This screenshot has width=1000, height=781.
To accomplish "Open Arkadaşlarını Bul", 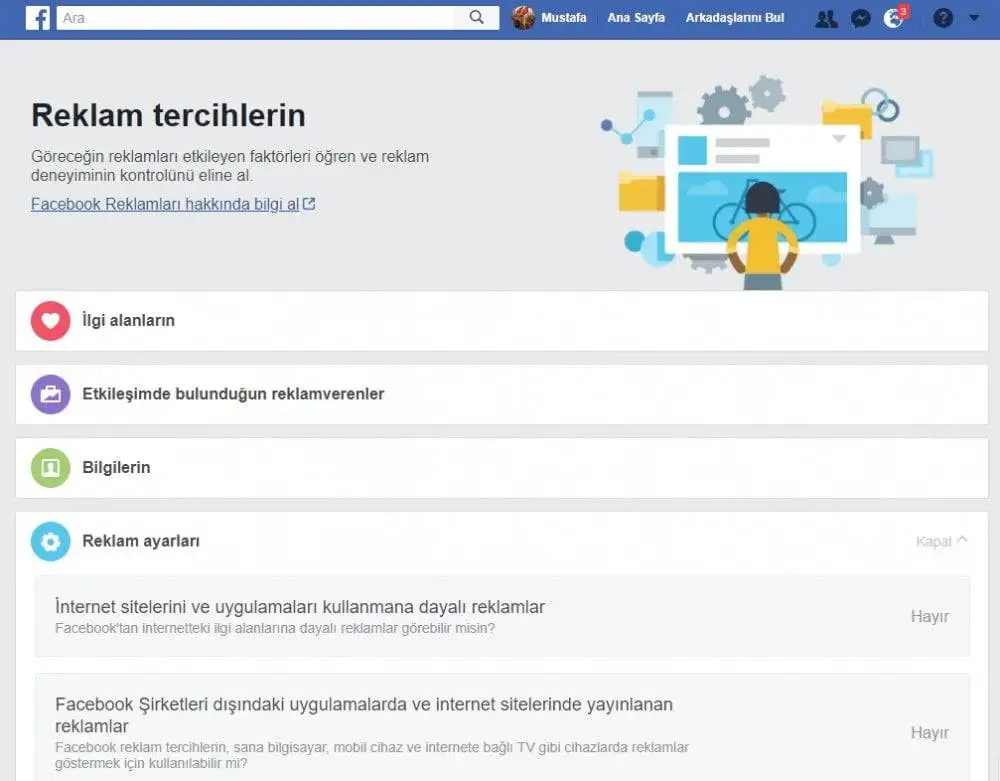I will [x=735, y=18].
